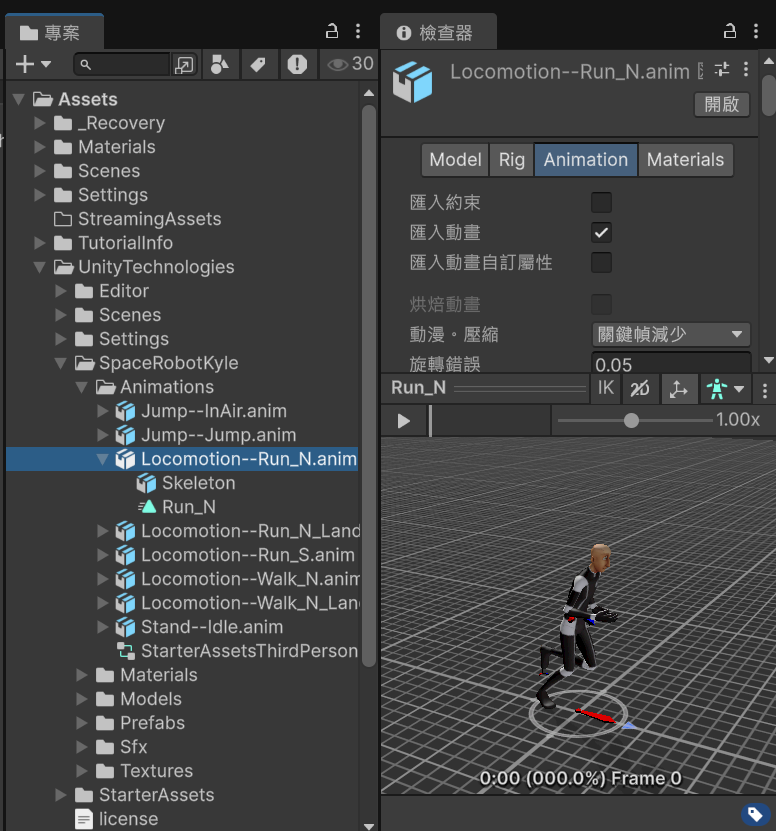Image resolution: width=776 pixels, height=831 pixels.
Task: Enable the 匯入約束 checkbox
Action: 601,202
